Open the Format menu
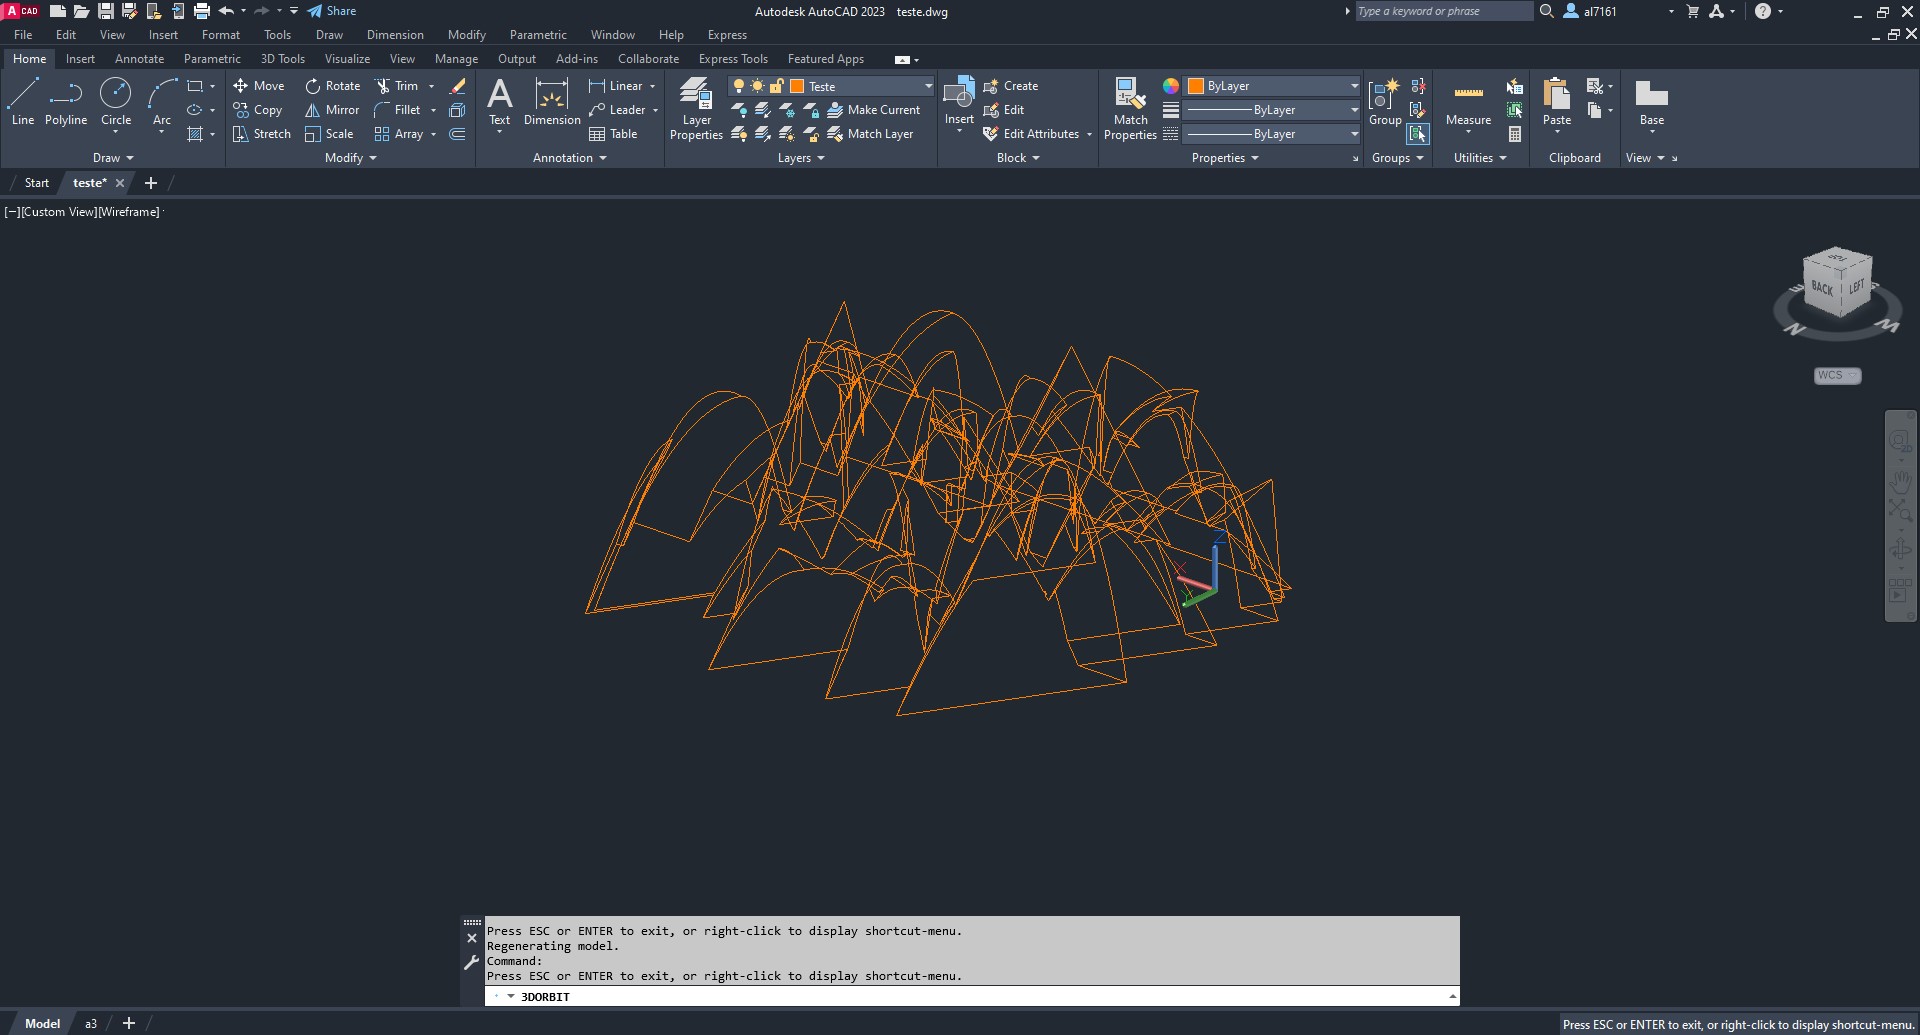Image resolution: width=1920 pixels, height=1035 pixels. click(220, 35)
